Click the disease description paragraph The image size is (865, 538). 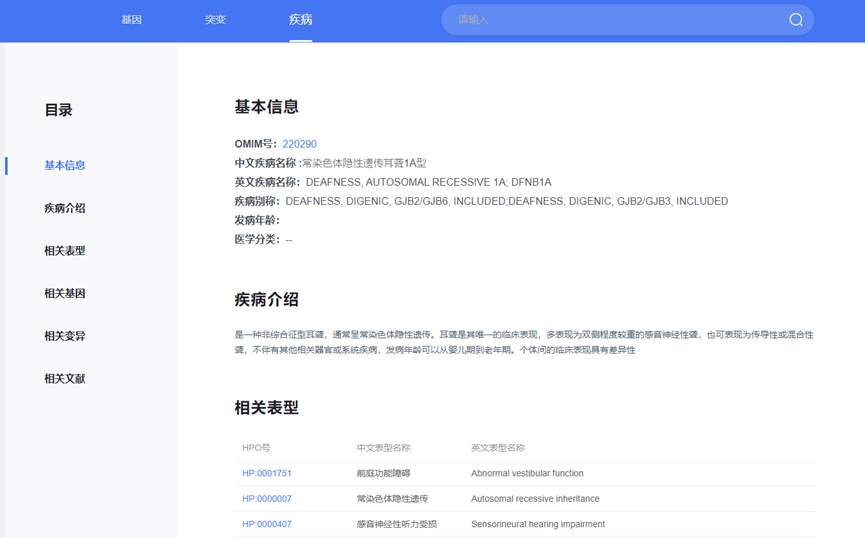point(524,342)
